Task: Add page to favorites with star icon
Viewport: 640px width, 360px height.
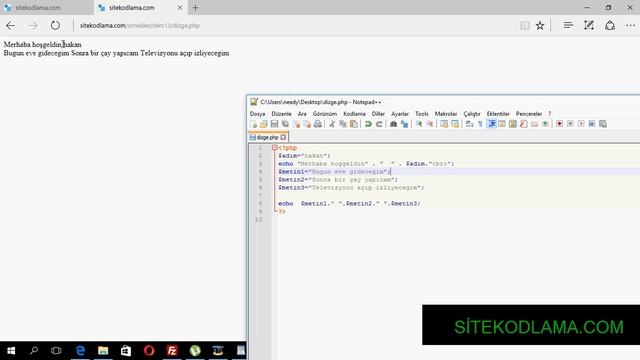Action: click(x=540, y=25)
